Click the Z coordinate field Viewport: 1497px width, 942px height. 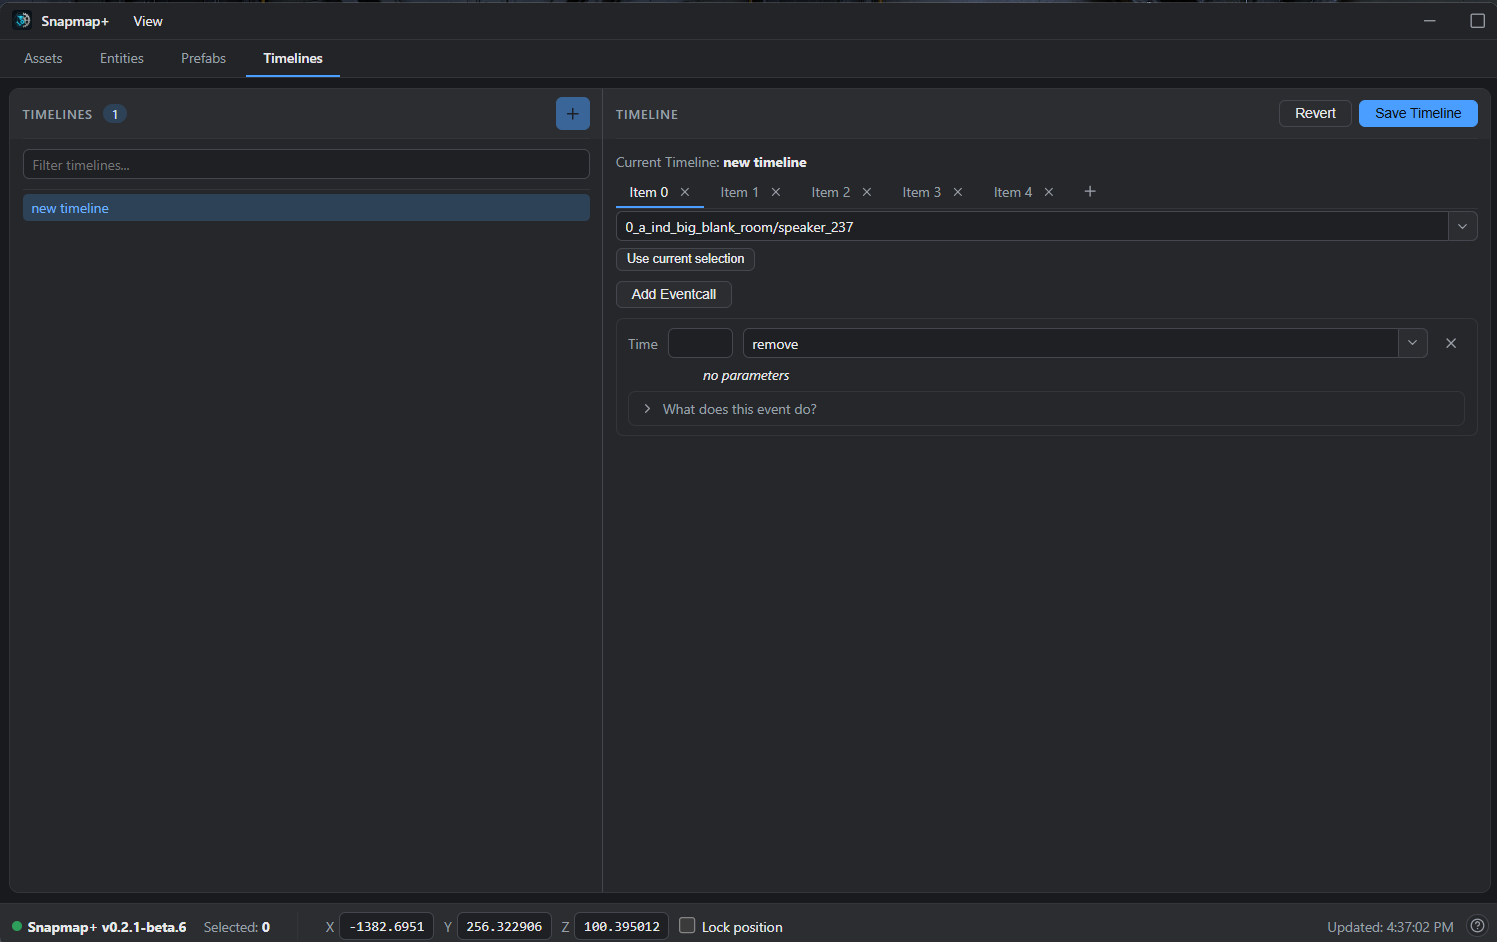pyautogui.click(x=622, y=926)
